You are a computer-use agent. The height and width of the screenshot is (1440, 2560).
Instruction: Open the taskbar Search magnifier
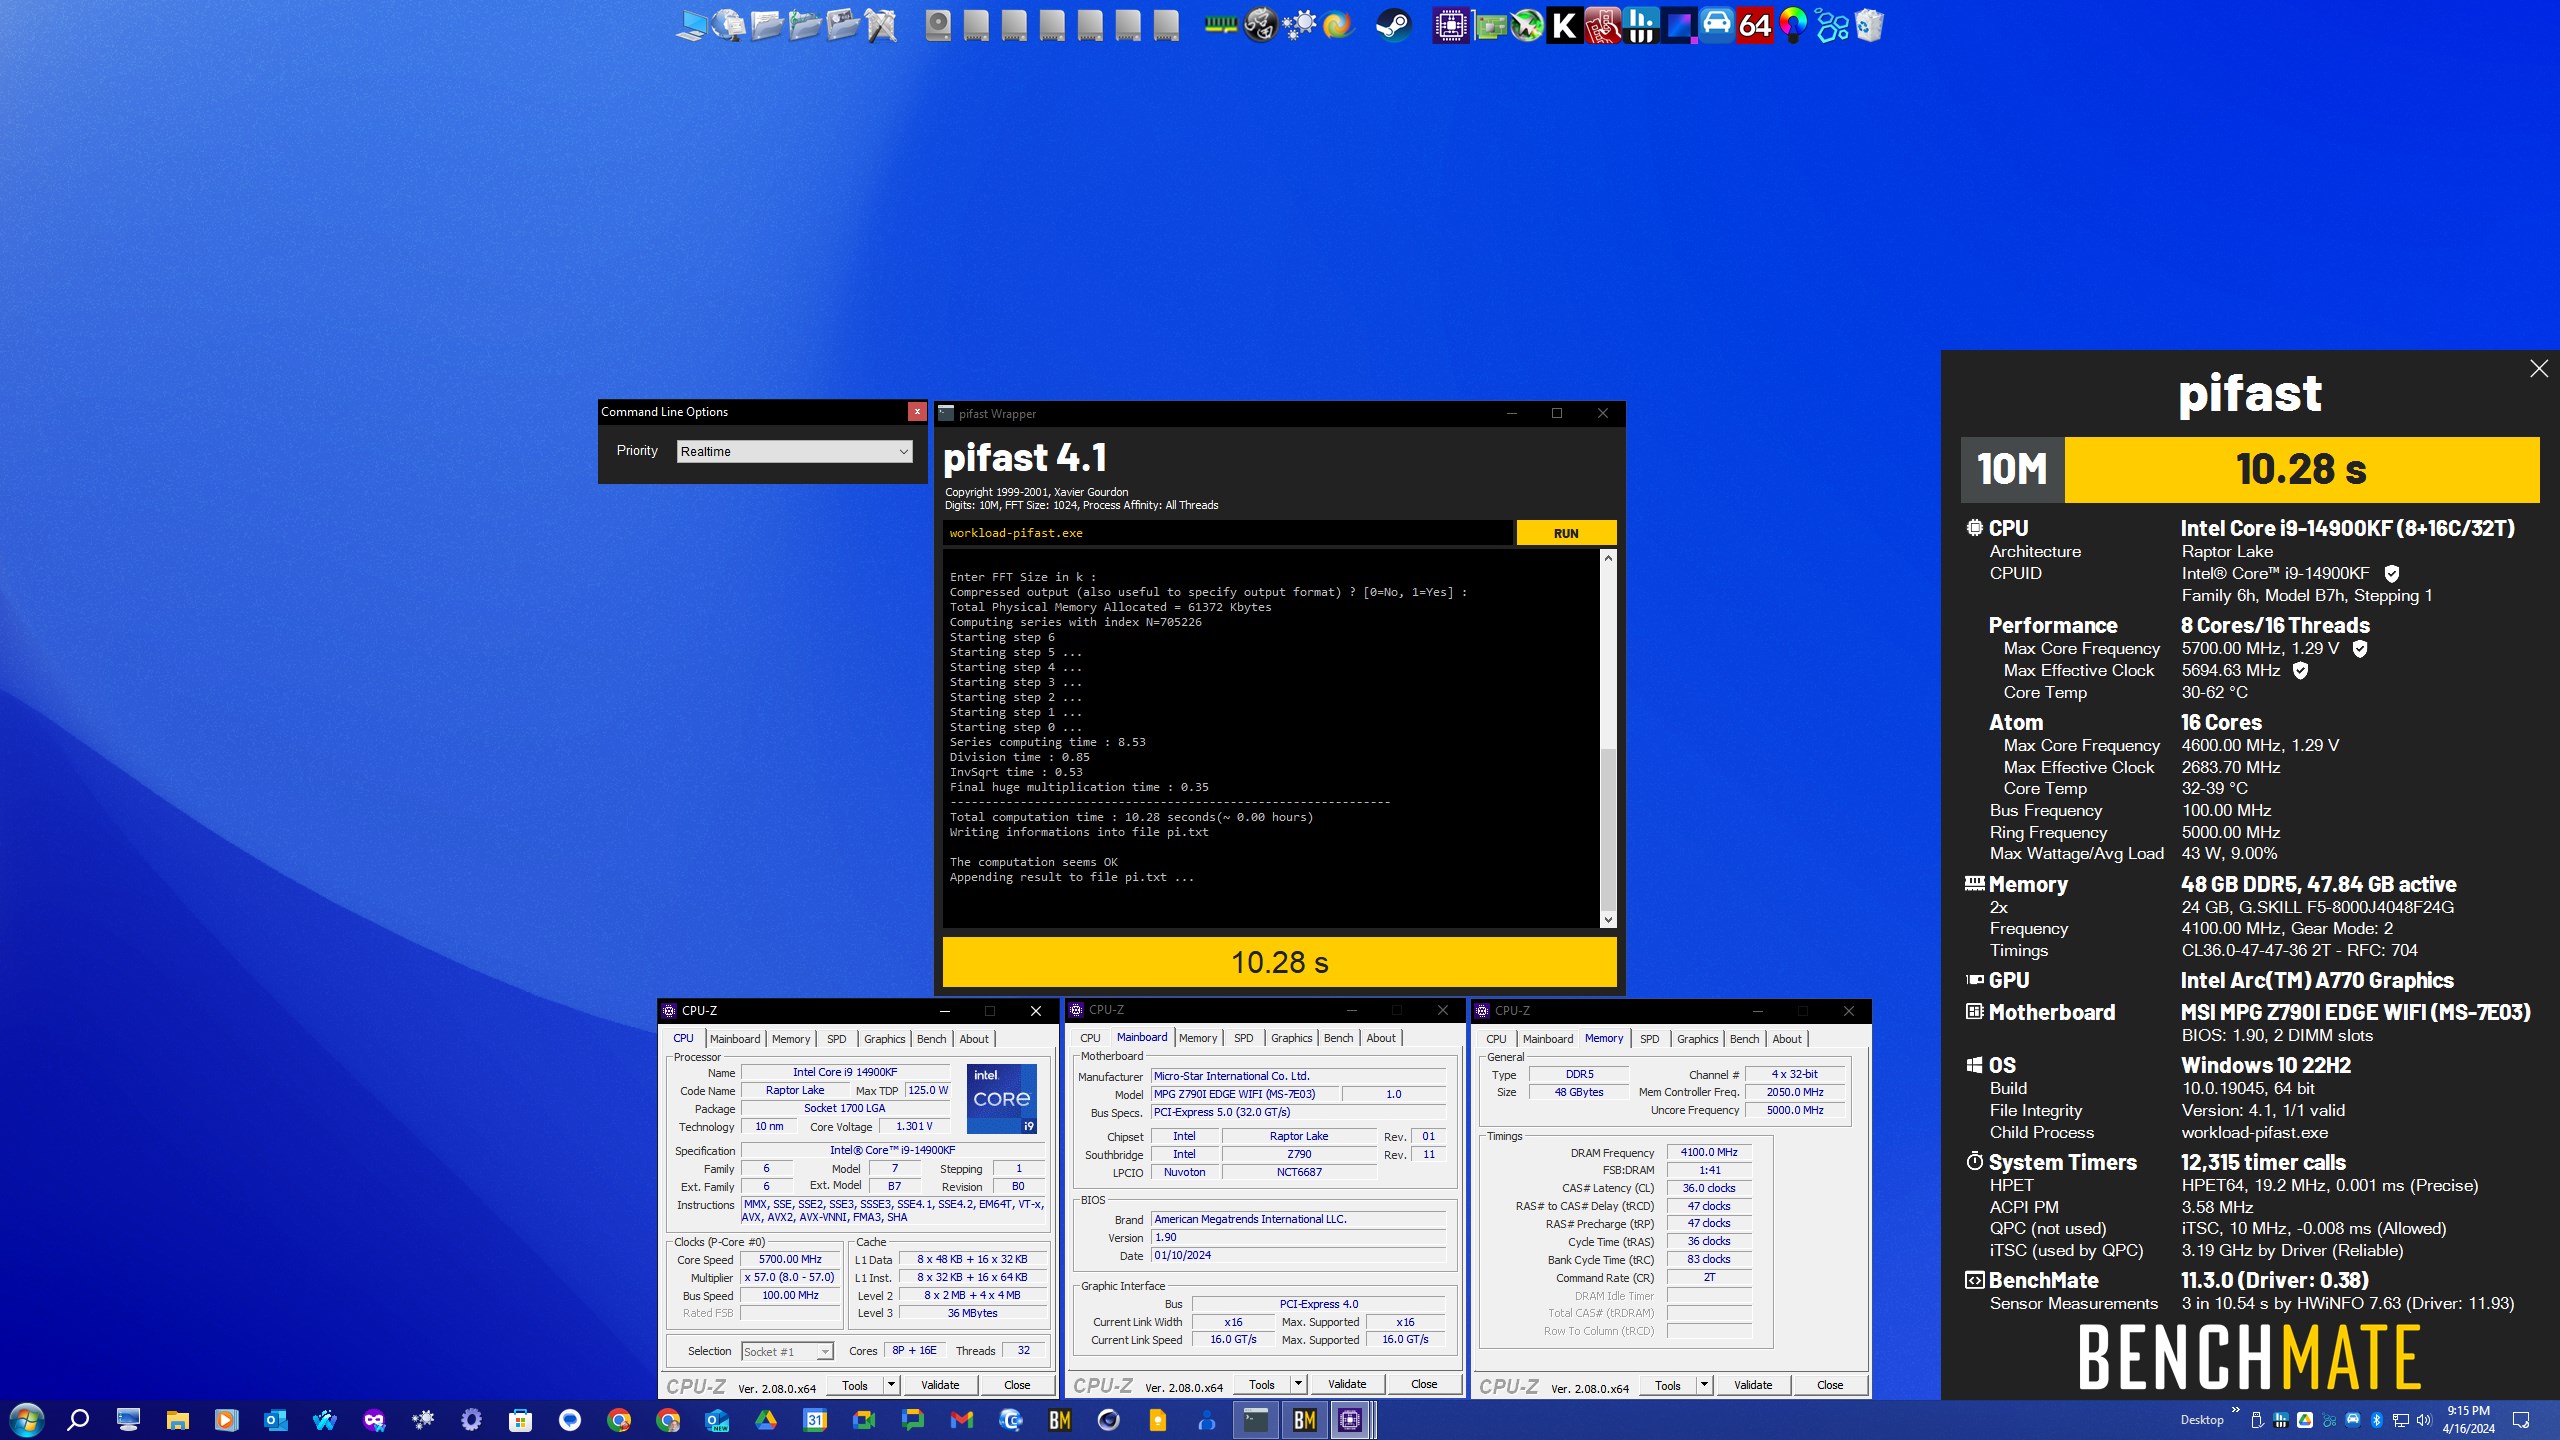coord(78,1420)
